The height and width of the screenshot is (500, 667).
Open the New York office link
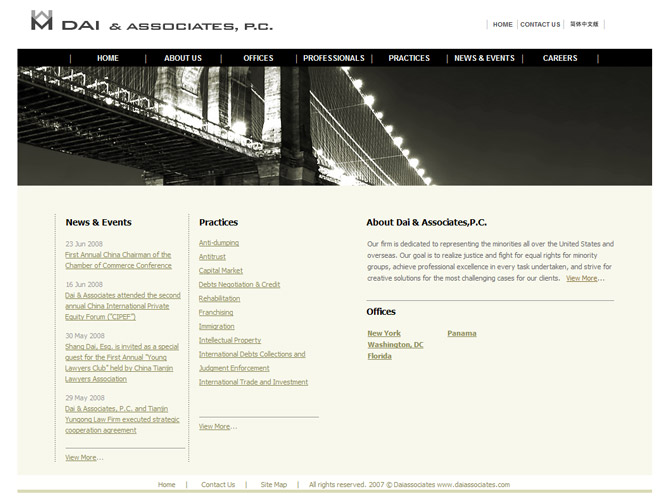(x=384, y=333)
